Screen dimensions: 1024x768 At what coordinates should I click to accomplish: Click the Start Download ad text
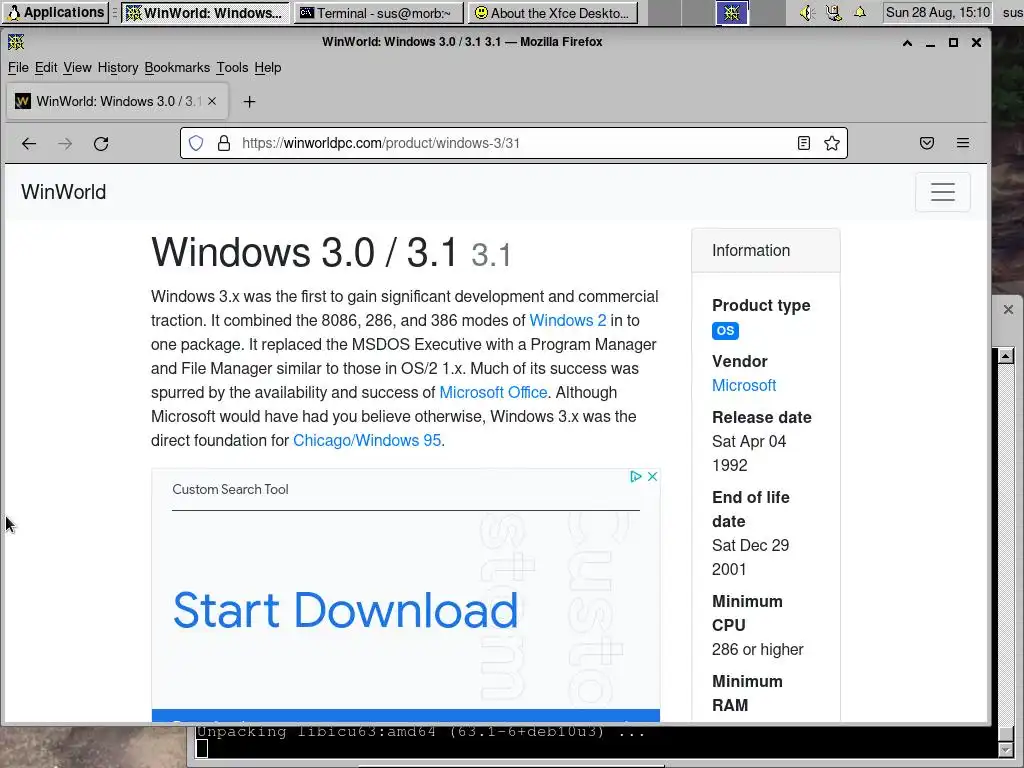click(345, 611)
